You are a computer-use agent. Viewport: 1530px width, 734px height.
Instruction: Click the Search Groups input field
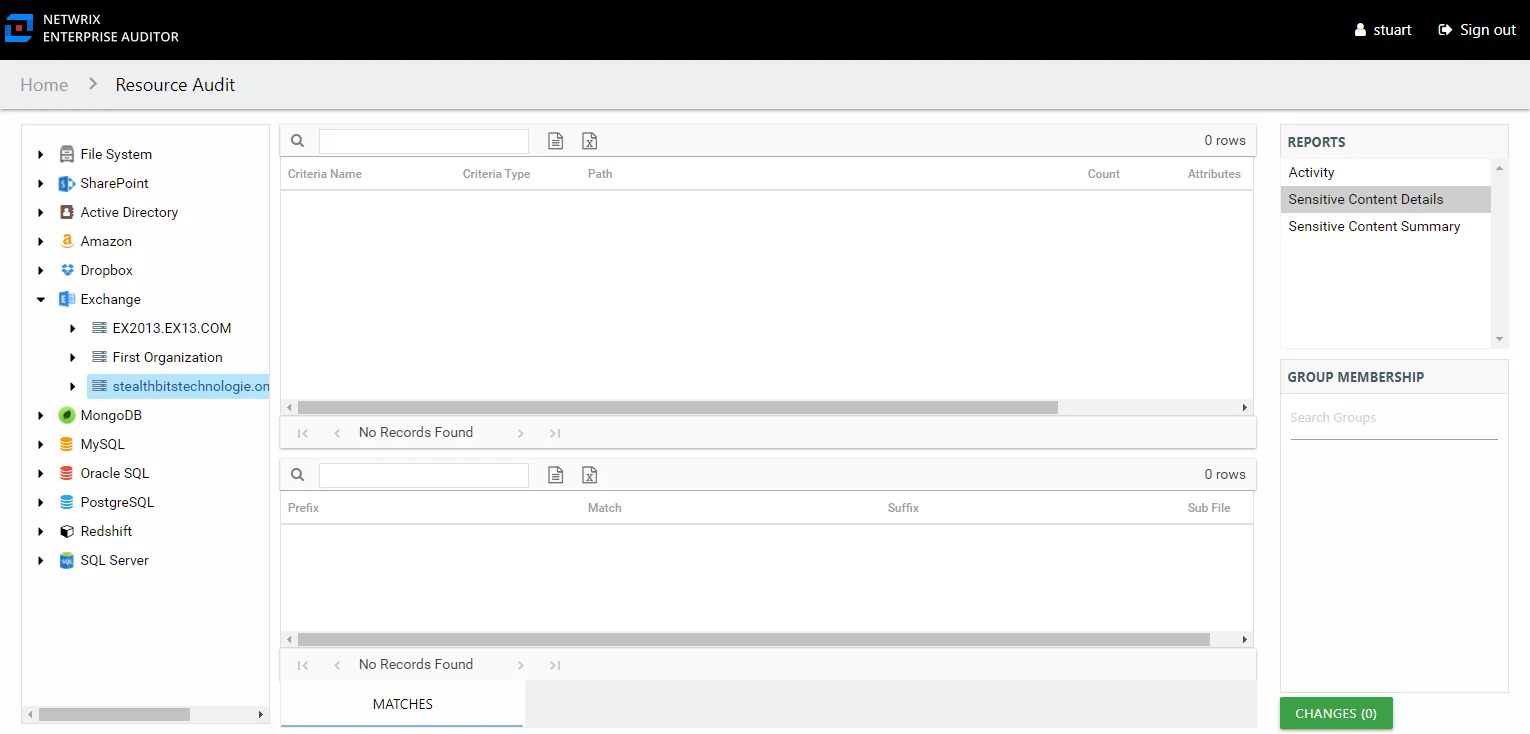tap(1394, 418)
